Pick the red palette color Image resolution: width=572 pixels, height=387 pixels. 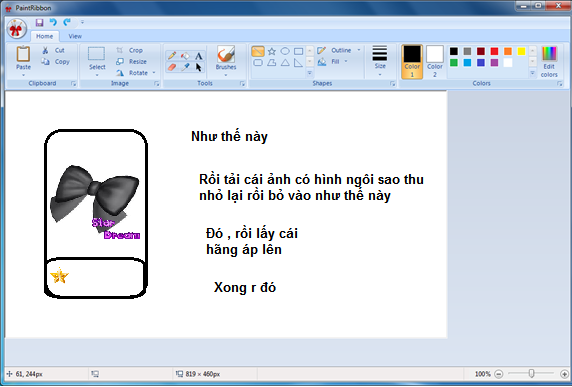coord(494,51)
